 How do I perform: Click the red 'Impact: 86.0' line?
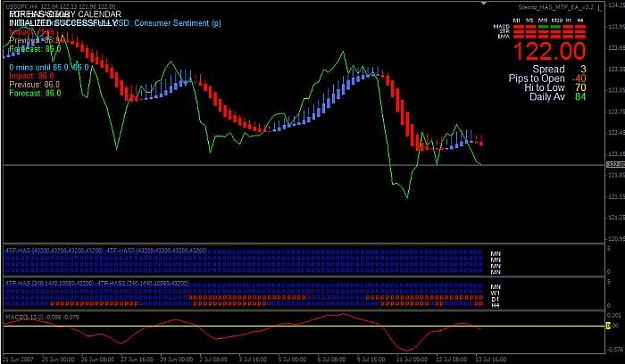(31, 76)
